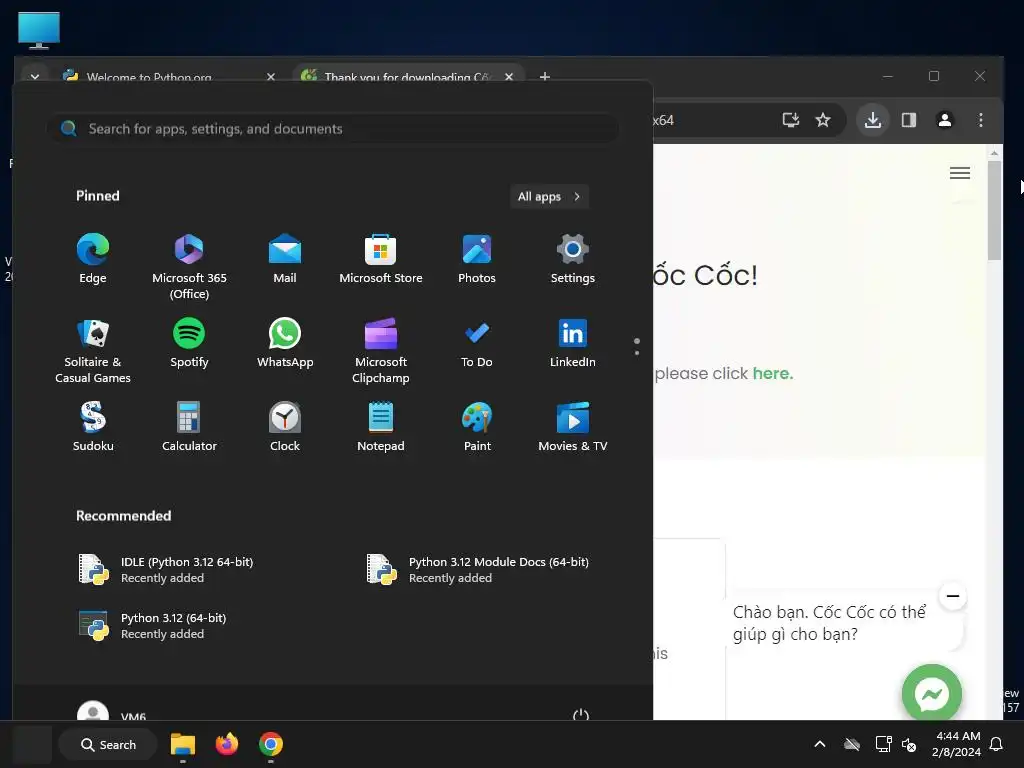The height and width of the screenshot is (768, 1024).
Task: Expand the All apps list
Action: click(549, 197)
